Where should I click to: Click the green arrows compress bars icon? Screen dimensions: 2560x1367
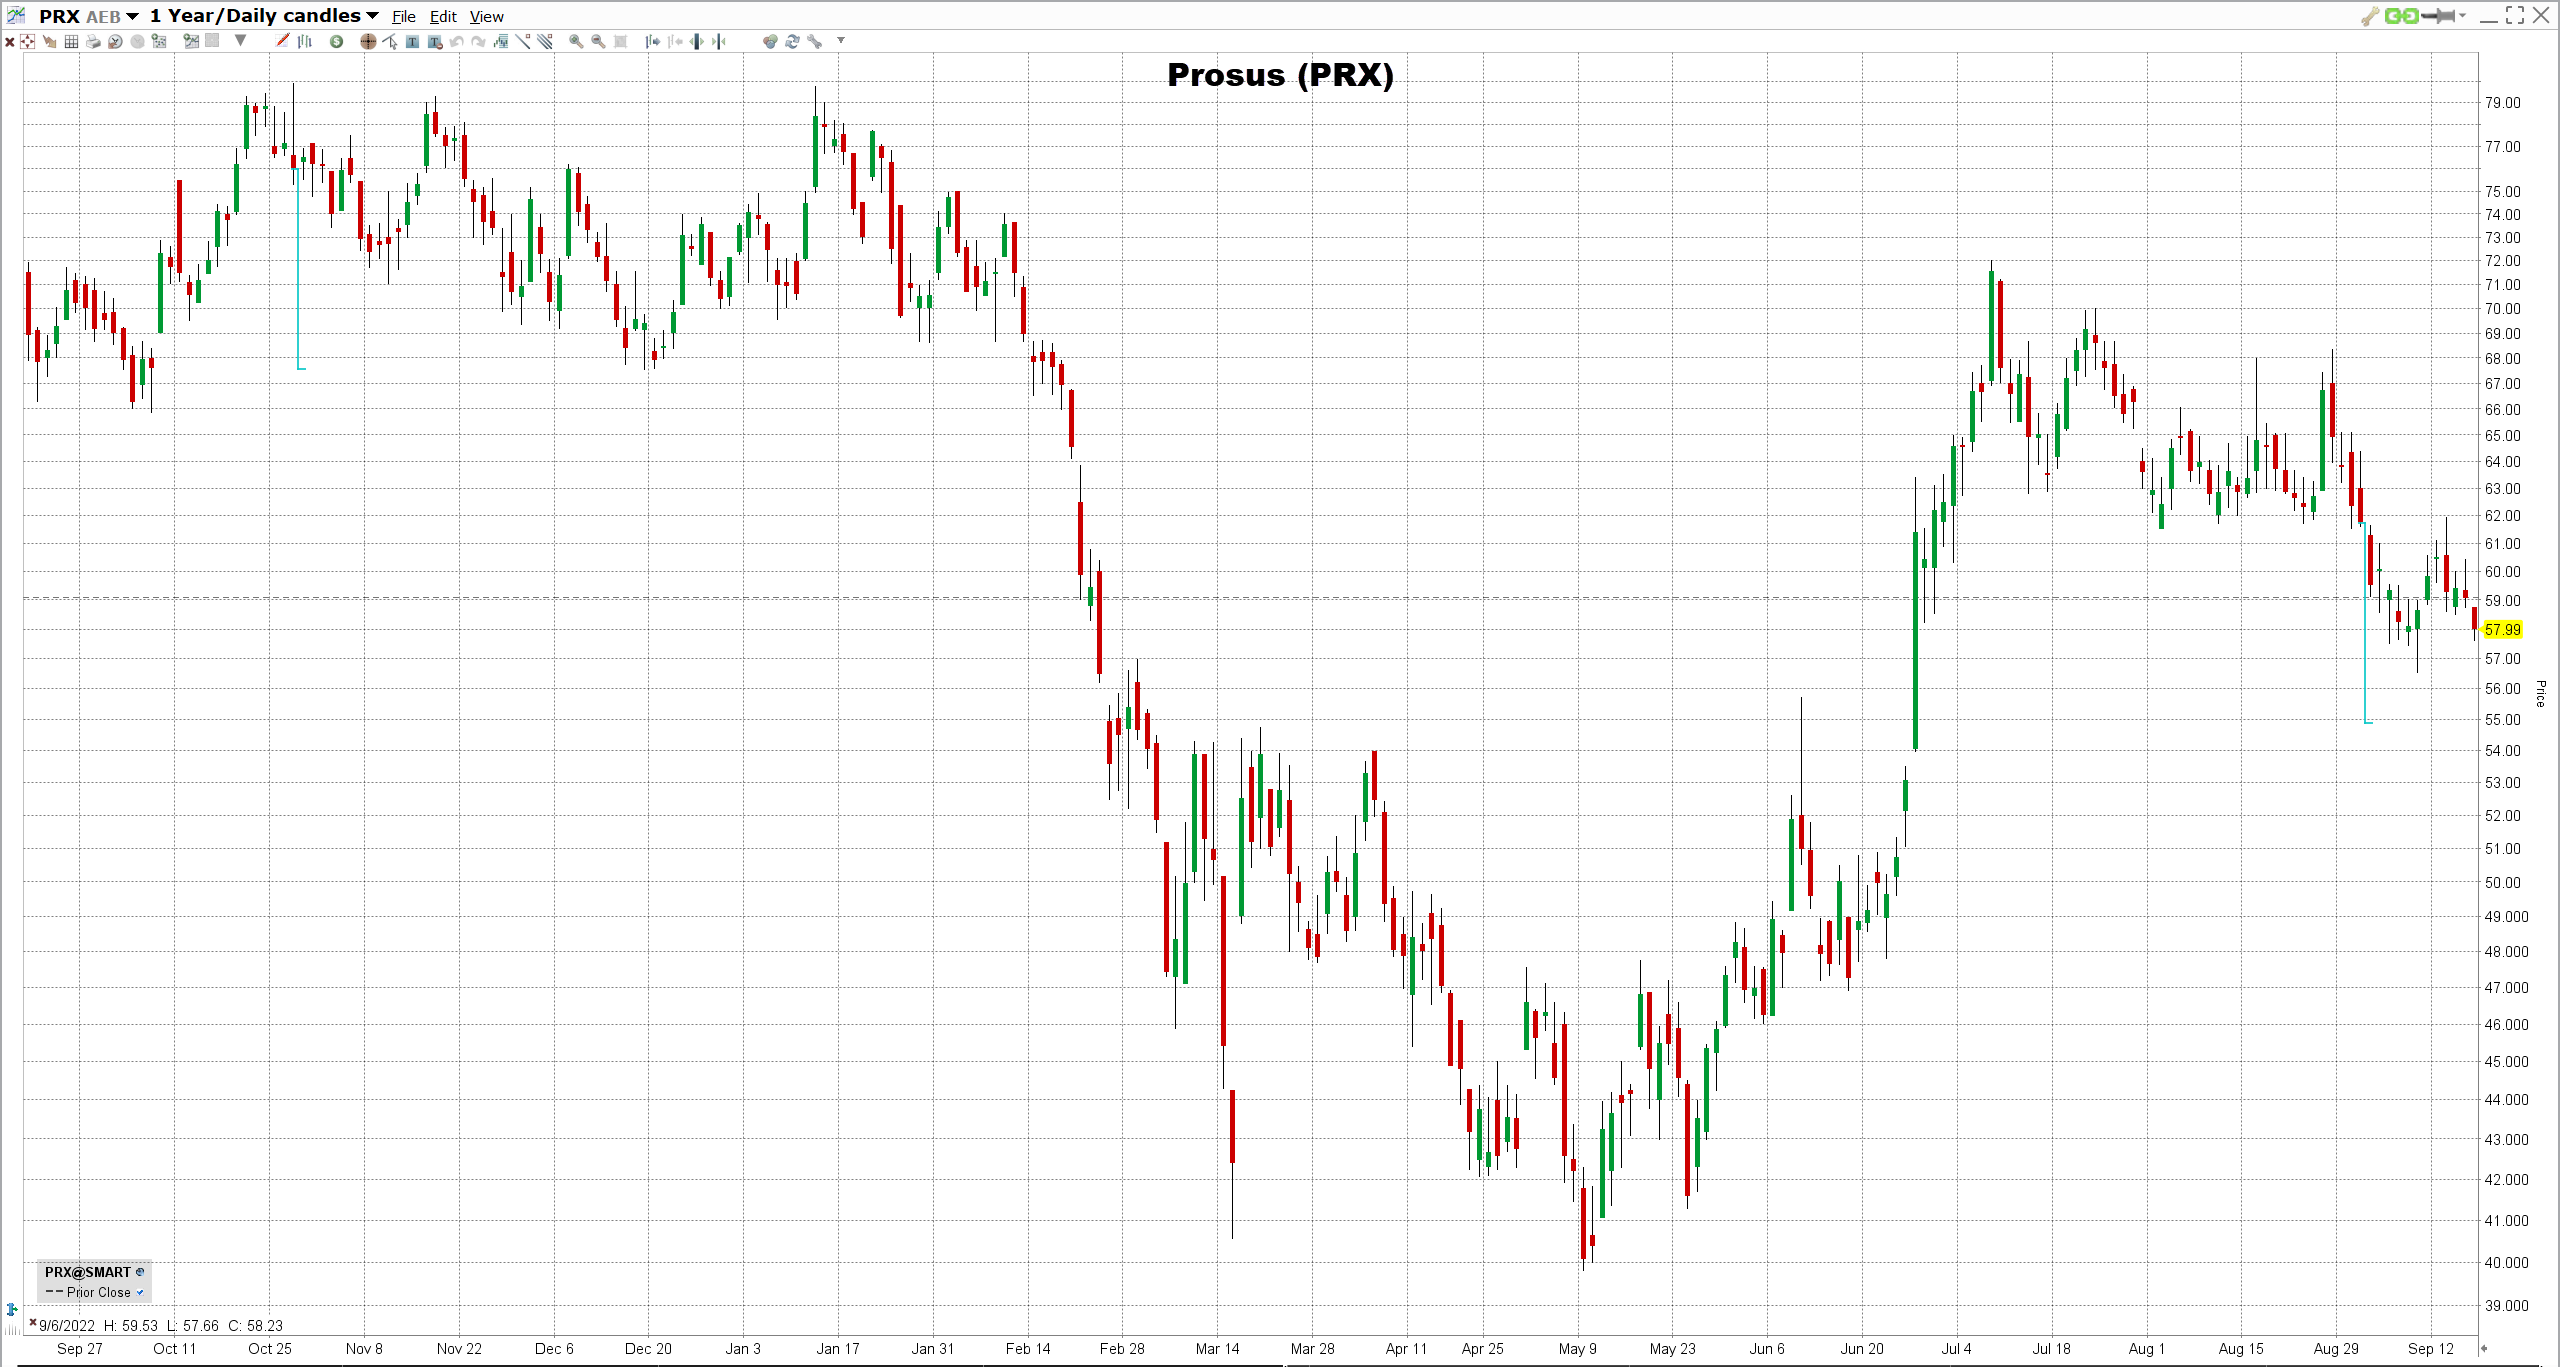pyautogui.click(x=718, y=41)
